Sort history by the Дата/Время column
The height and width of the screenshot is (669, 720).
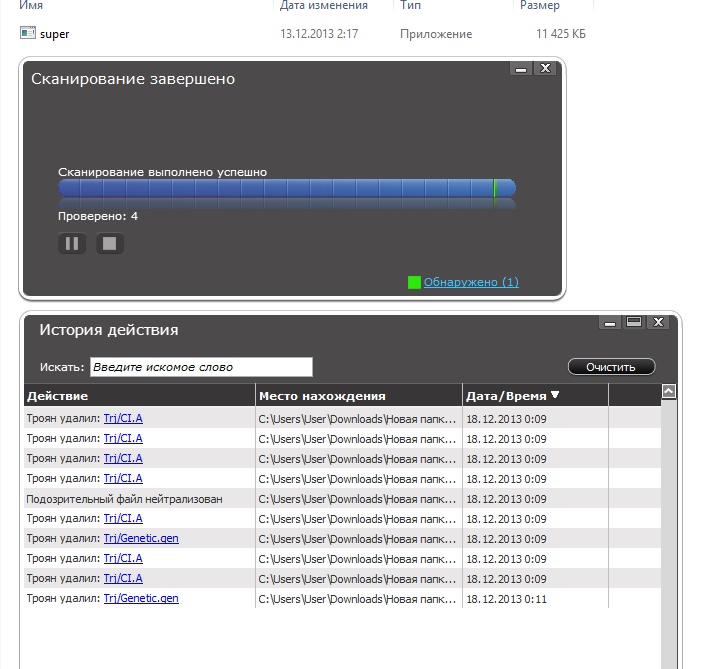[535, 395]
